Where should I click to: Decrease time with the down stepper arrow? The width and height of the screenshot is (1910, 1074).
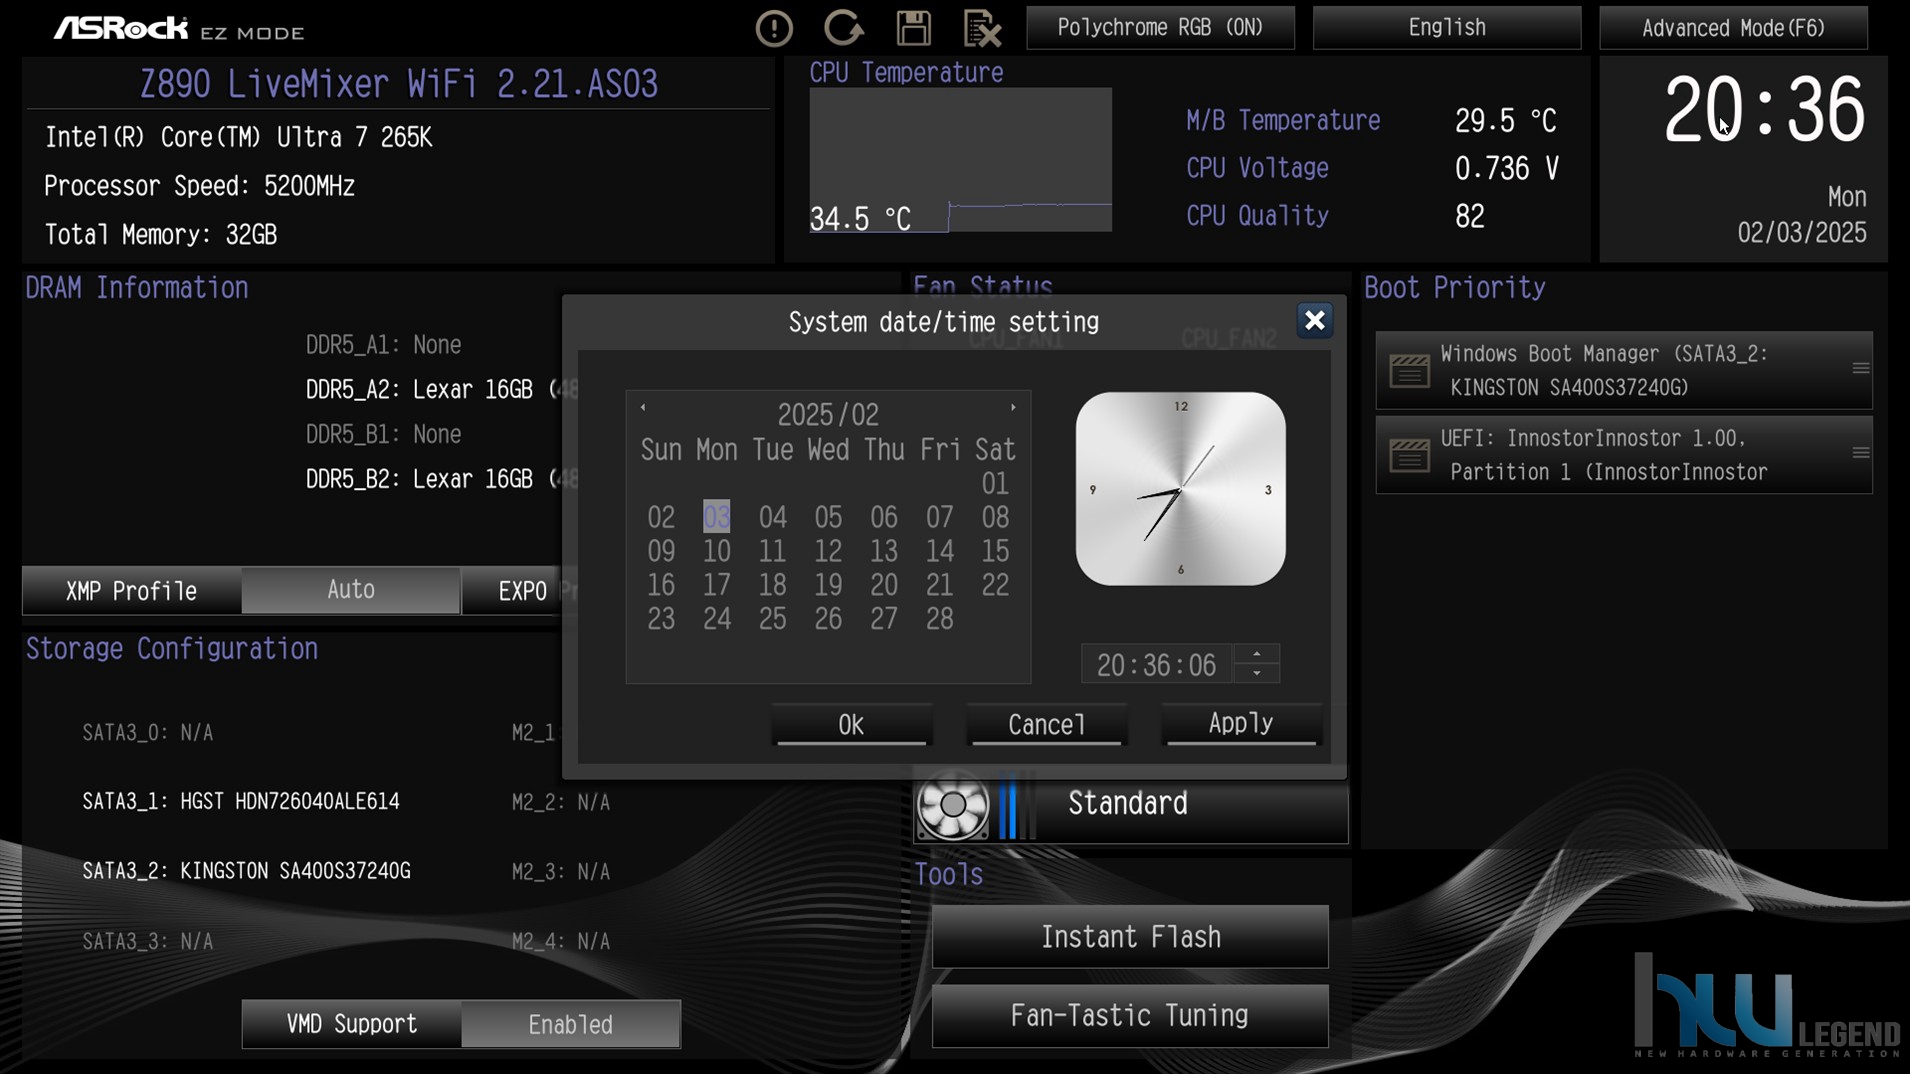(1257, 673)
